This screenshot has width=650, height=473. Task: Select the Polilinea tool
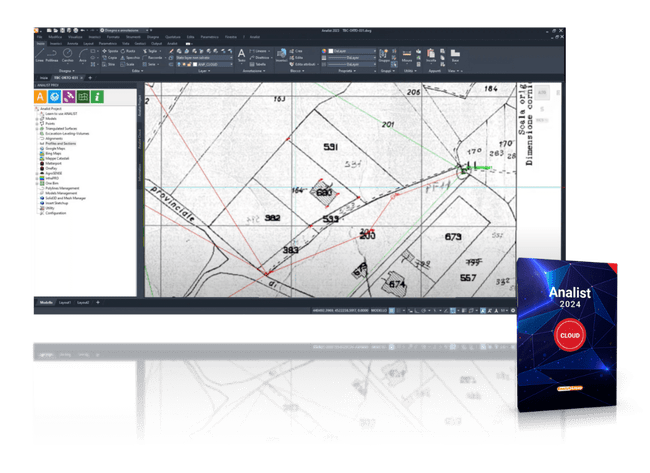pos(52,55)
